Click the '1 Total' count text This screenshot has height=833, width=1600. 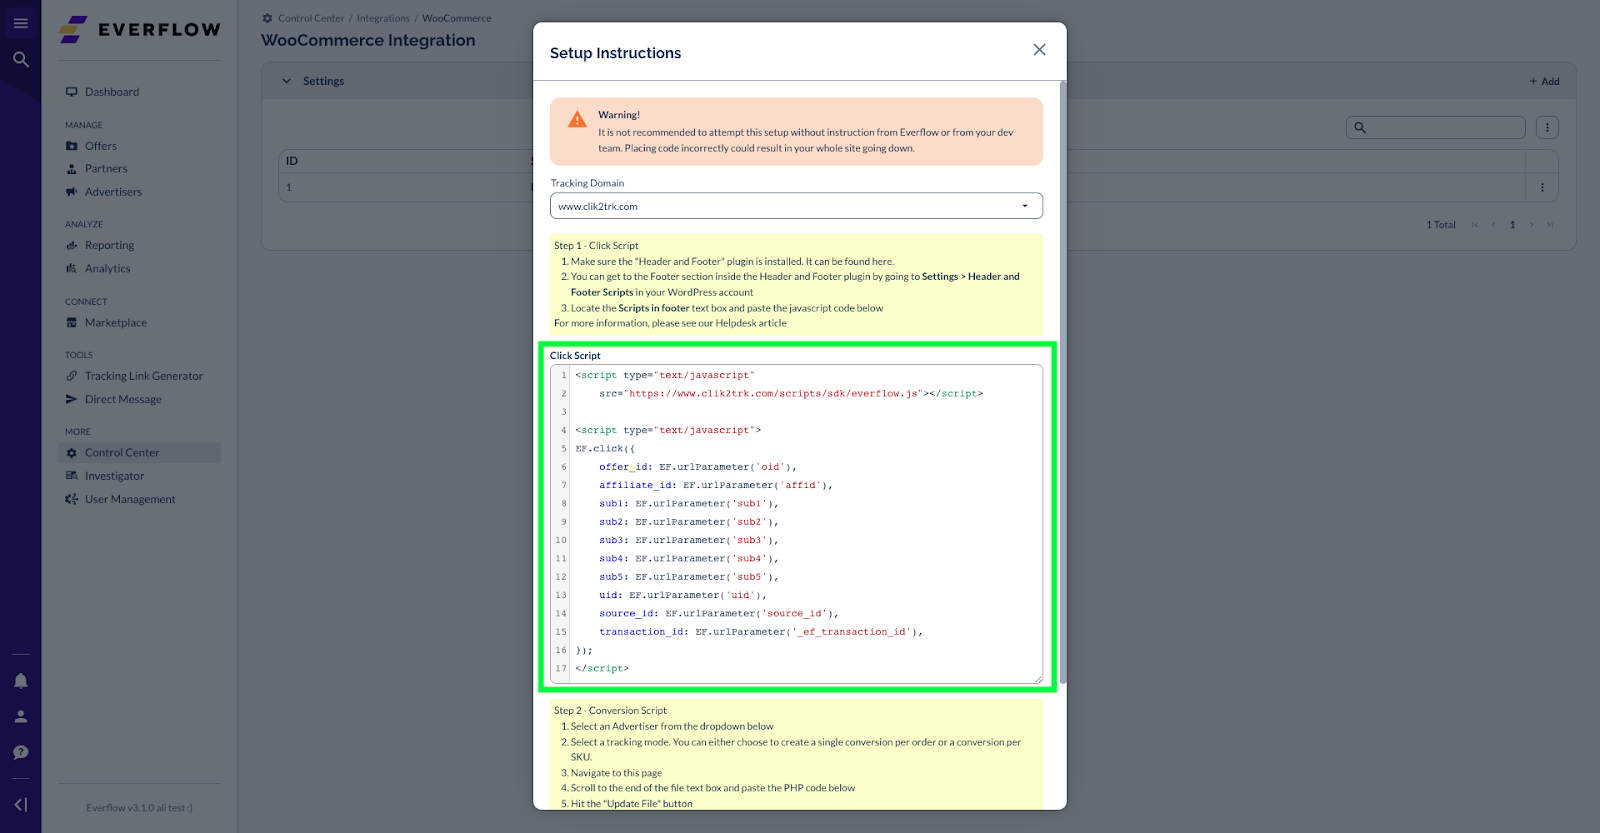[1440, 225]
